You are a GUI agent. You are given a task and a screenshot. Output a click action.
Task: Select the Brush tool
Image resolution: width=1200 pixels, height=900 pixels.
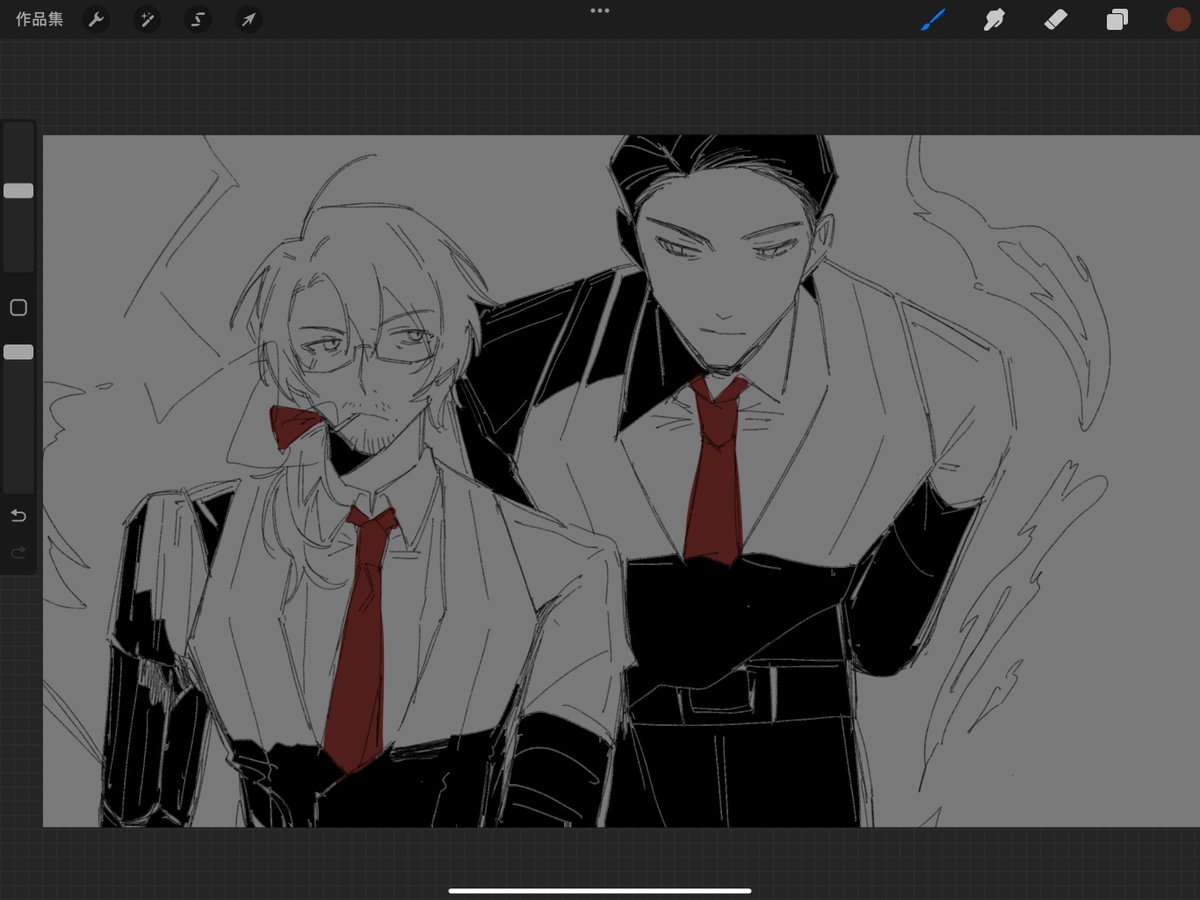coord(933,19)
